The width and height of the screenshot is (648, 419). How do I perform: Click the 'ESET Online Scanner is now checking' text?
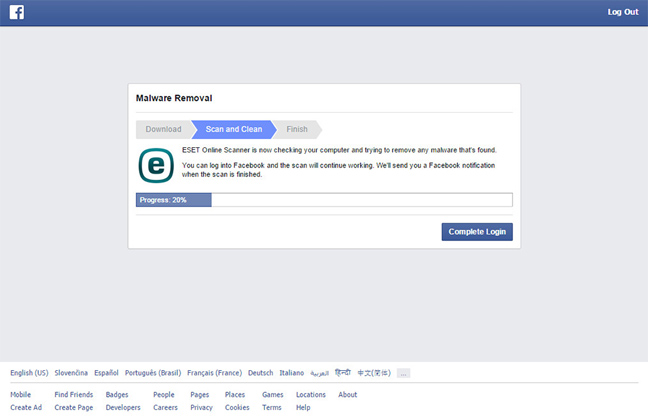(339, 150)
